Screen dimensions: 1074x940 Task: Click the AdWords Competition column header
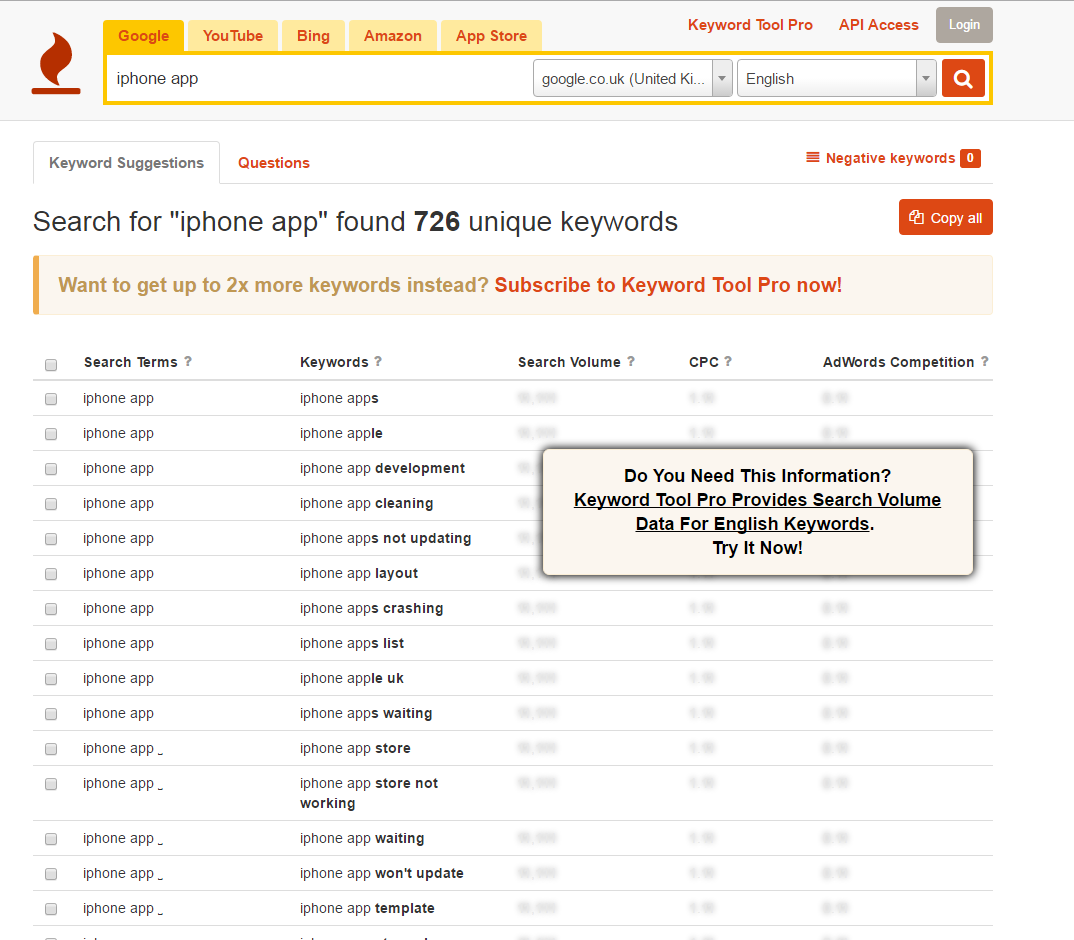pyautogui.click(x=898, y=362)
